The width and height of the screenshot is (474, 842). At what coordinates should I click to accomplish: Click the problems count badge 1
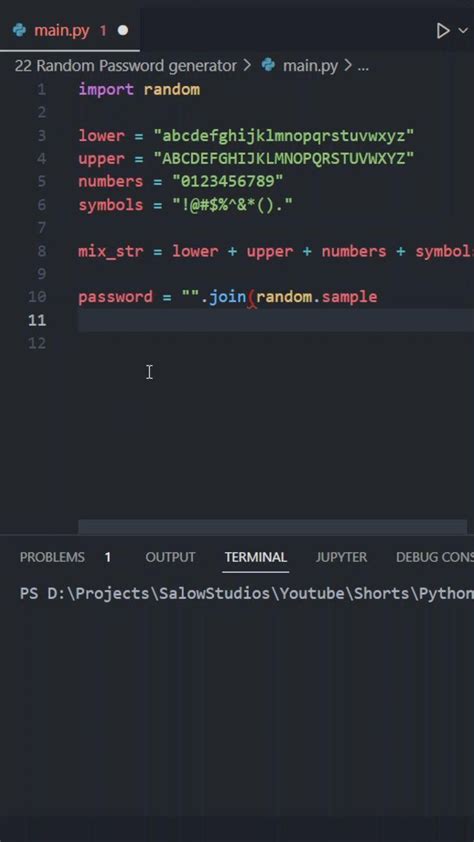(x=107, y=557)
